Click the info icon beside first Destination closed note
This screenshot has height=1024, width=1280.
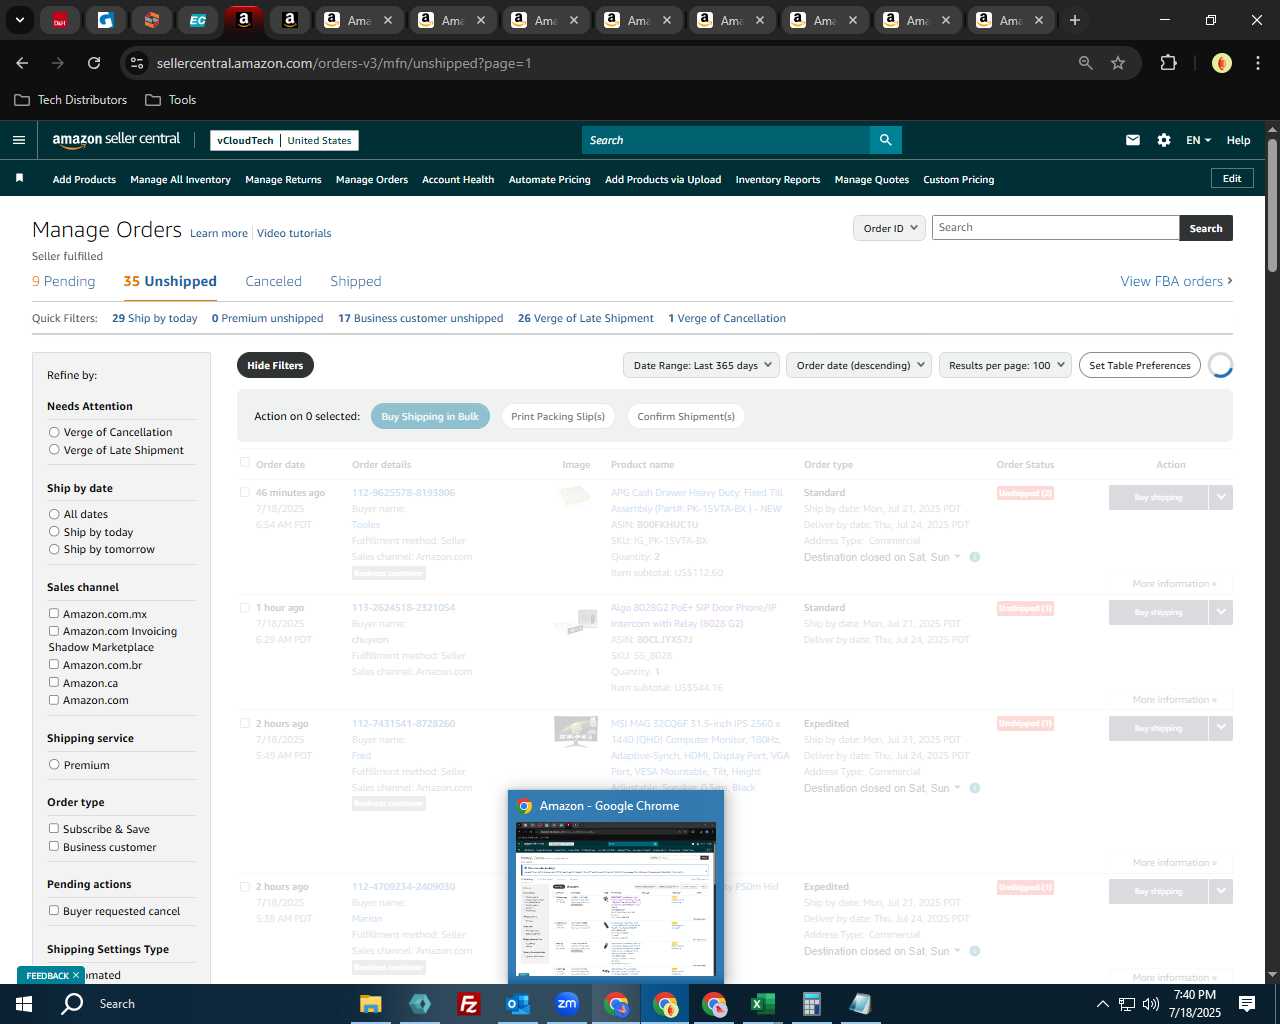point(974,557)
